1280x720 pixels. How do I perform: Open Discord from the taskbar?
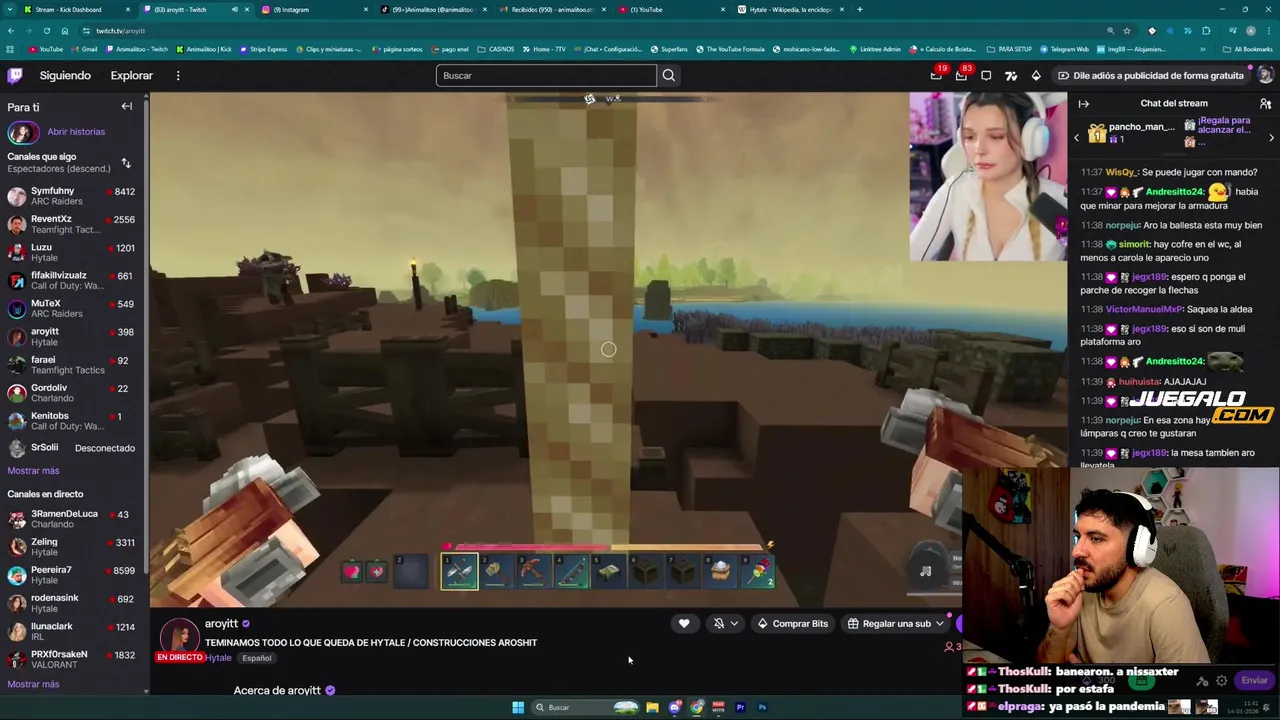[x=674, y=707]
